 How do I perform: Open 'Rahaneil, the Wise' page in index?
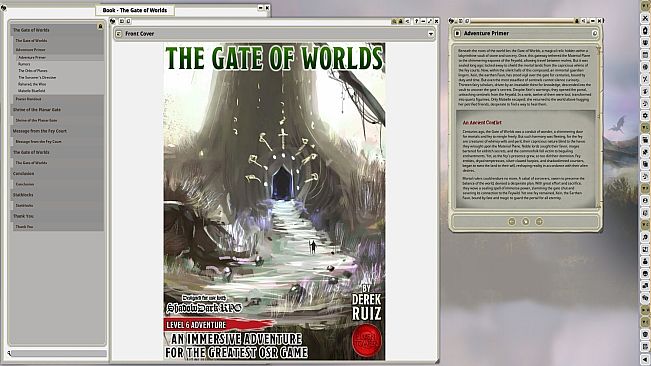pyautogui.click(x=32, y=84)
